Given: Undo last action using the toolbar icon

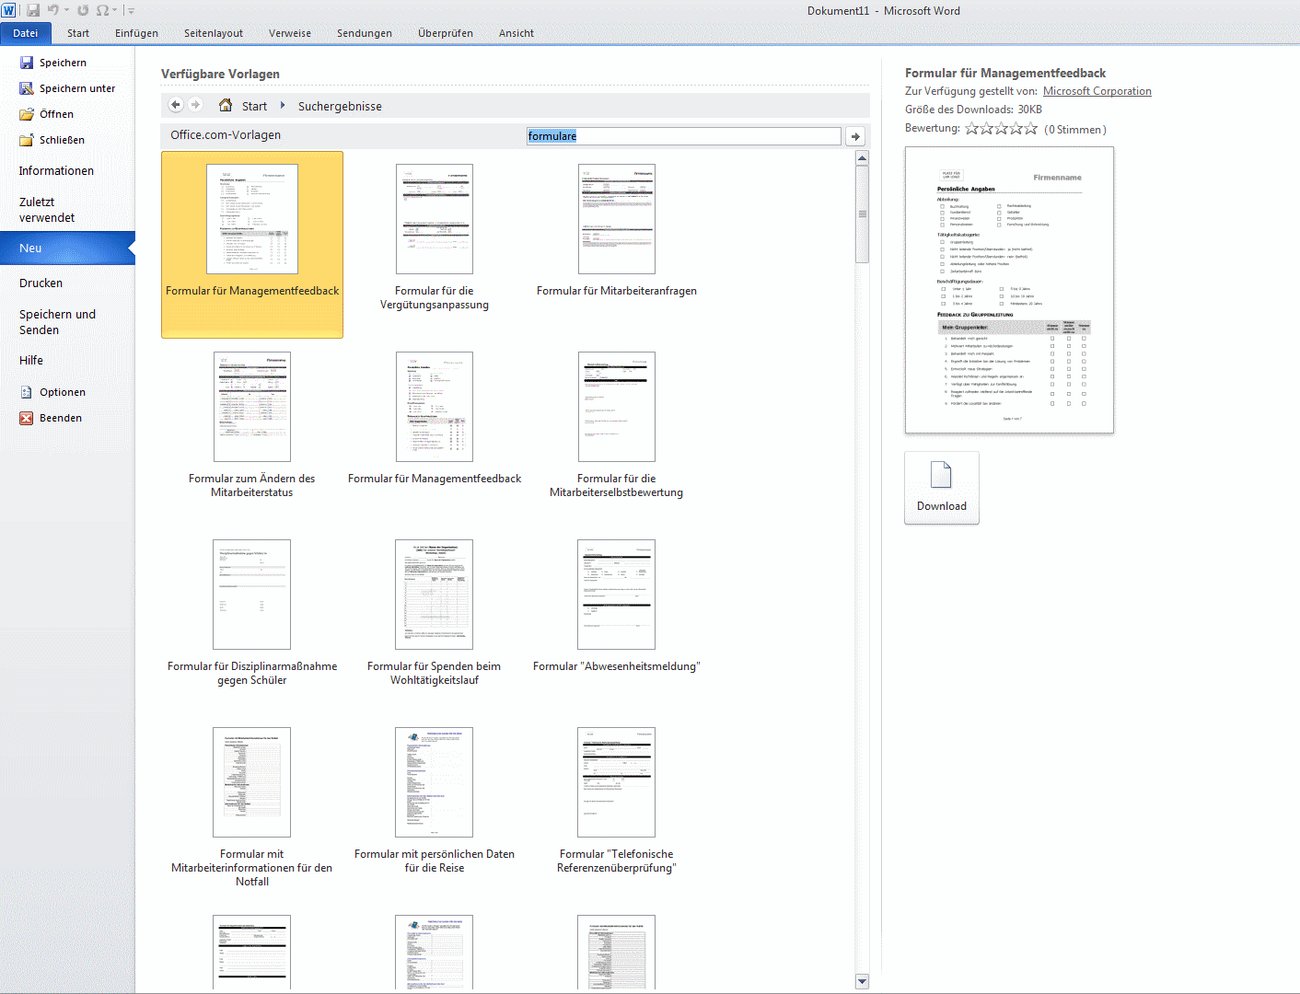Looking at the screenshot, I should pyautogui.click(x=52, y=10).
